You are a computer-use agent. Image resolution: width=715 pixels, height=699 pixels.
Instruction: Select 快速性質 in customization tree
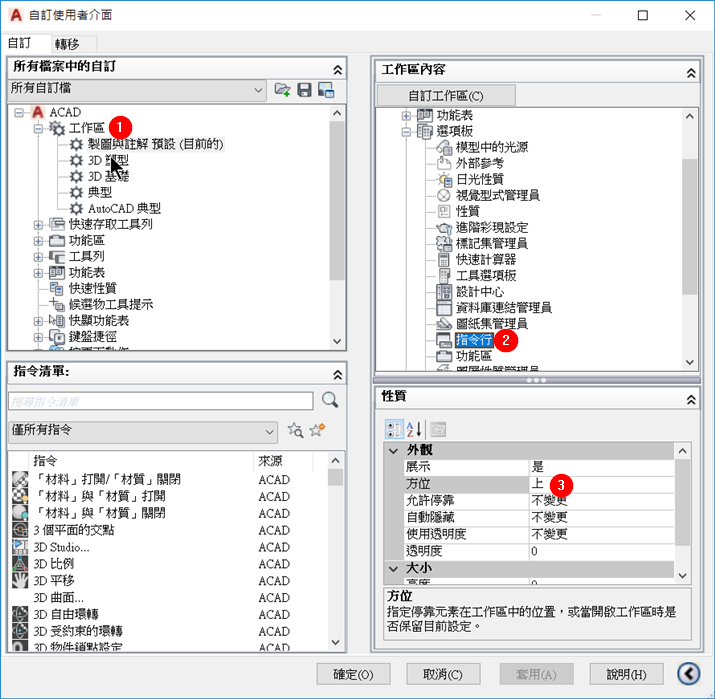[93, 288]
